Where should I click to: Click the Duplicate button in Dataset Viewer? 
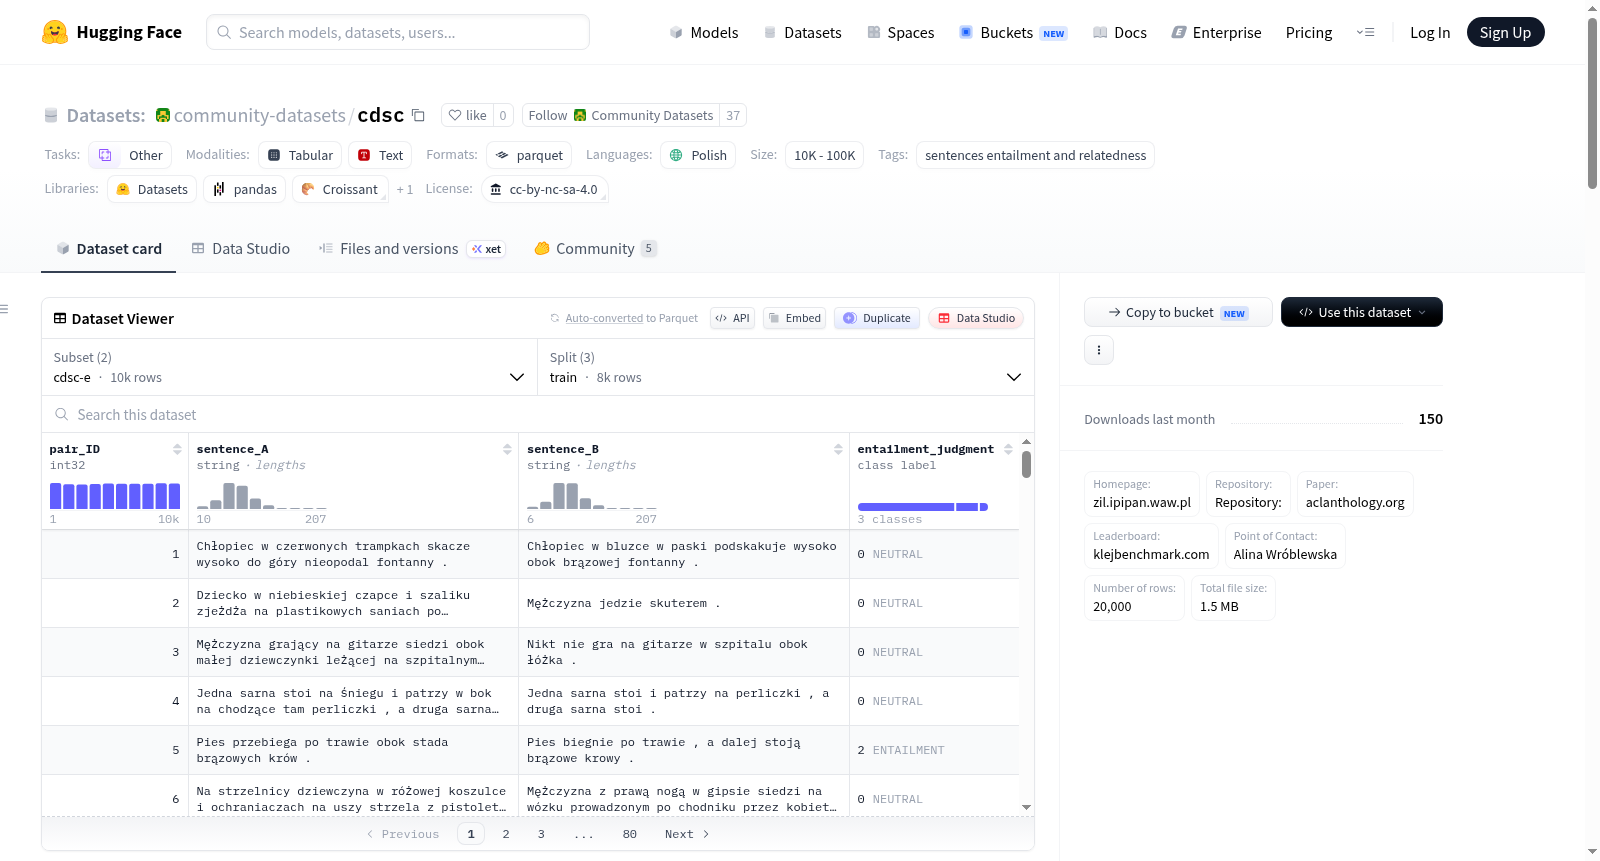coord(877,318)
